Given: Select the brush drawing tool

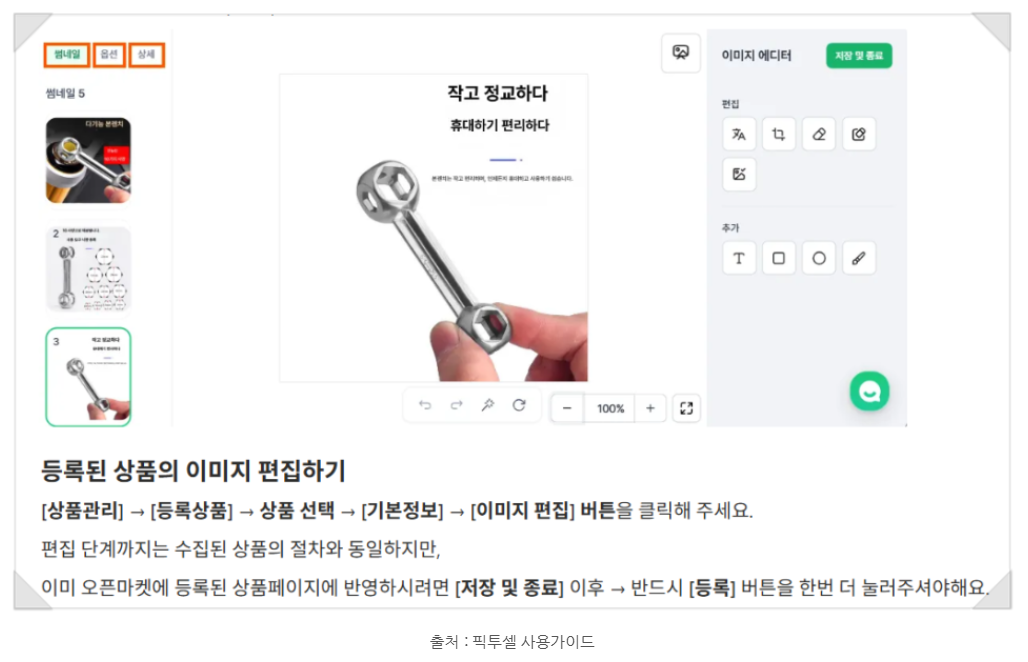Looking at the screenshot, I should 859,258.
